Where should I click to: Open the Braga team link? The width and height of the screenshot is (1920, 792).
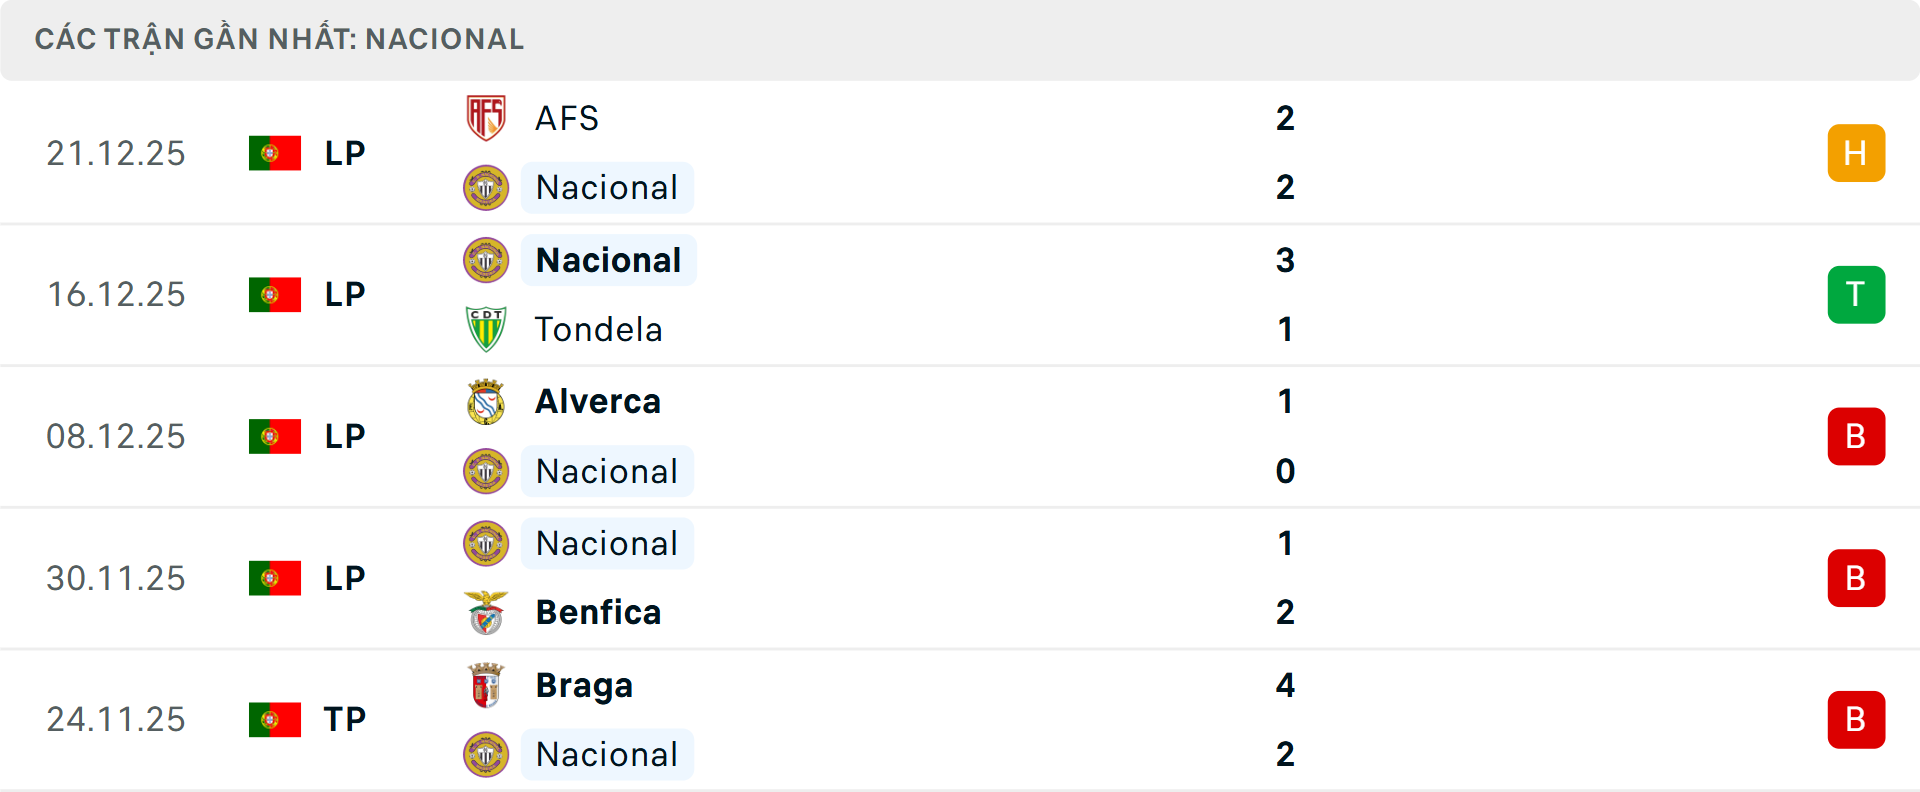click(584, 686)
